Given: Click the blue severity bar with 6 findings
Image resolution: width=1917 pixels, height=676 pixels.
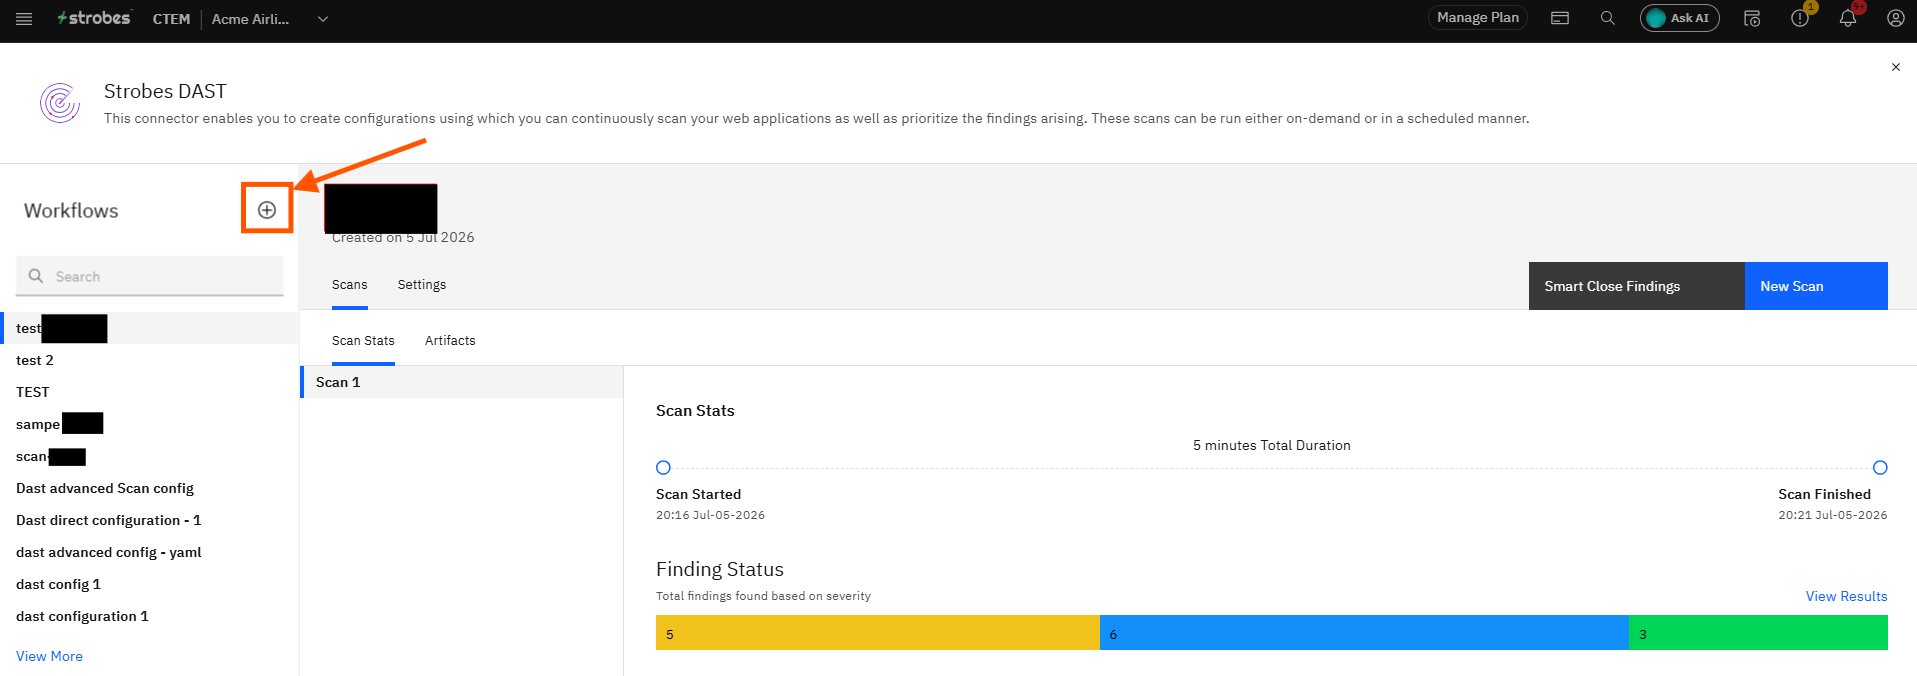Looking at the screenshot, I should (1364, 633).
